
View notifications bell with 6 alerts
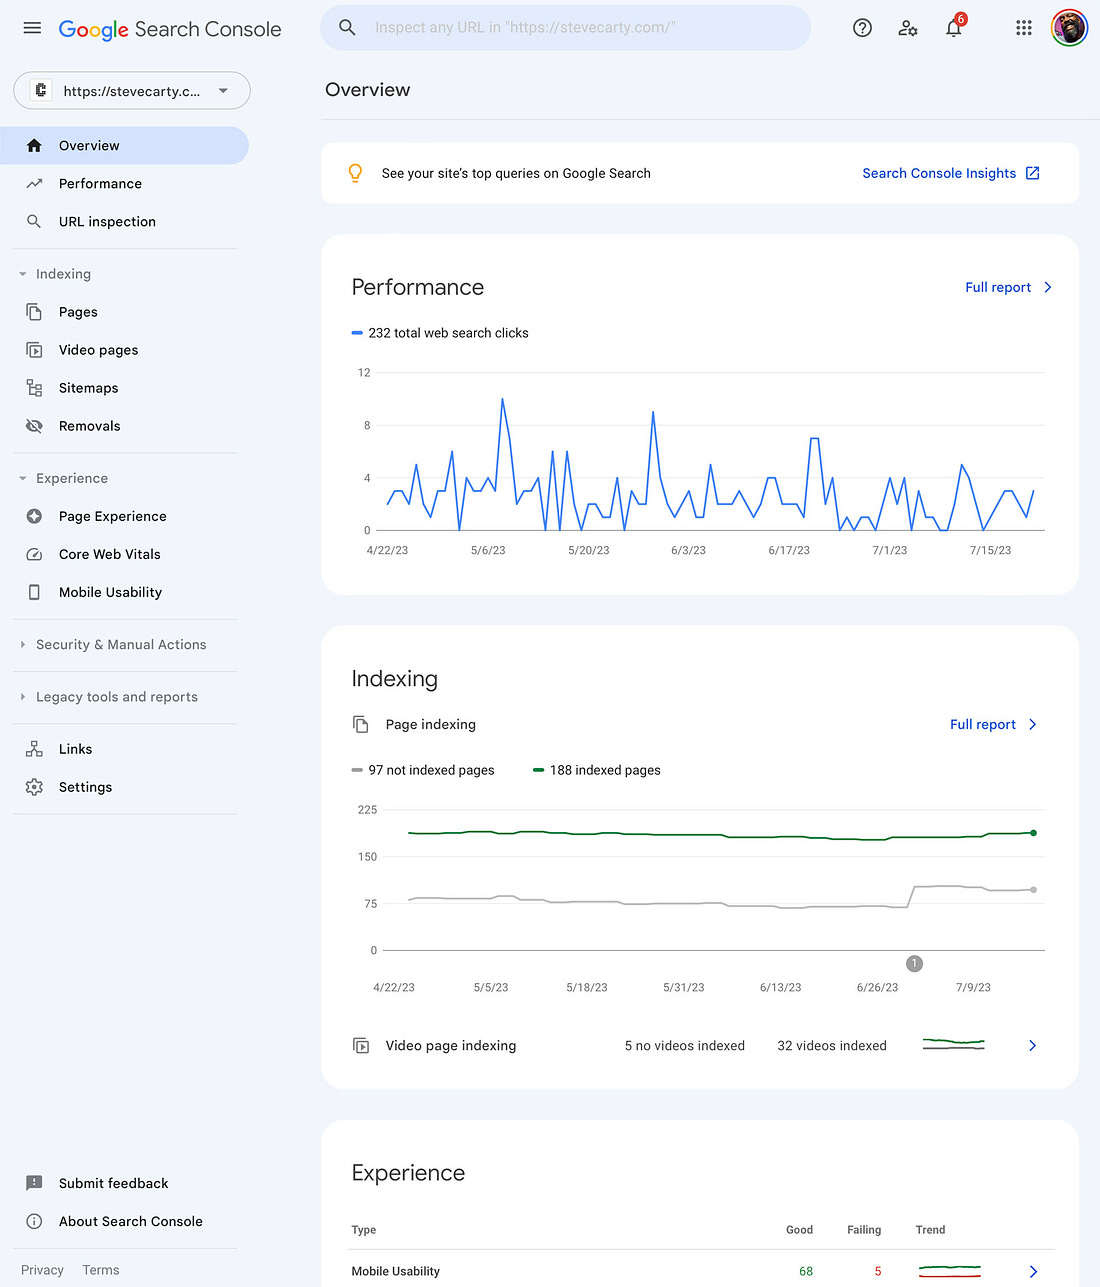[954, 26]
